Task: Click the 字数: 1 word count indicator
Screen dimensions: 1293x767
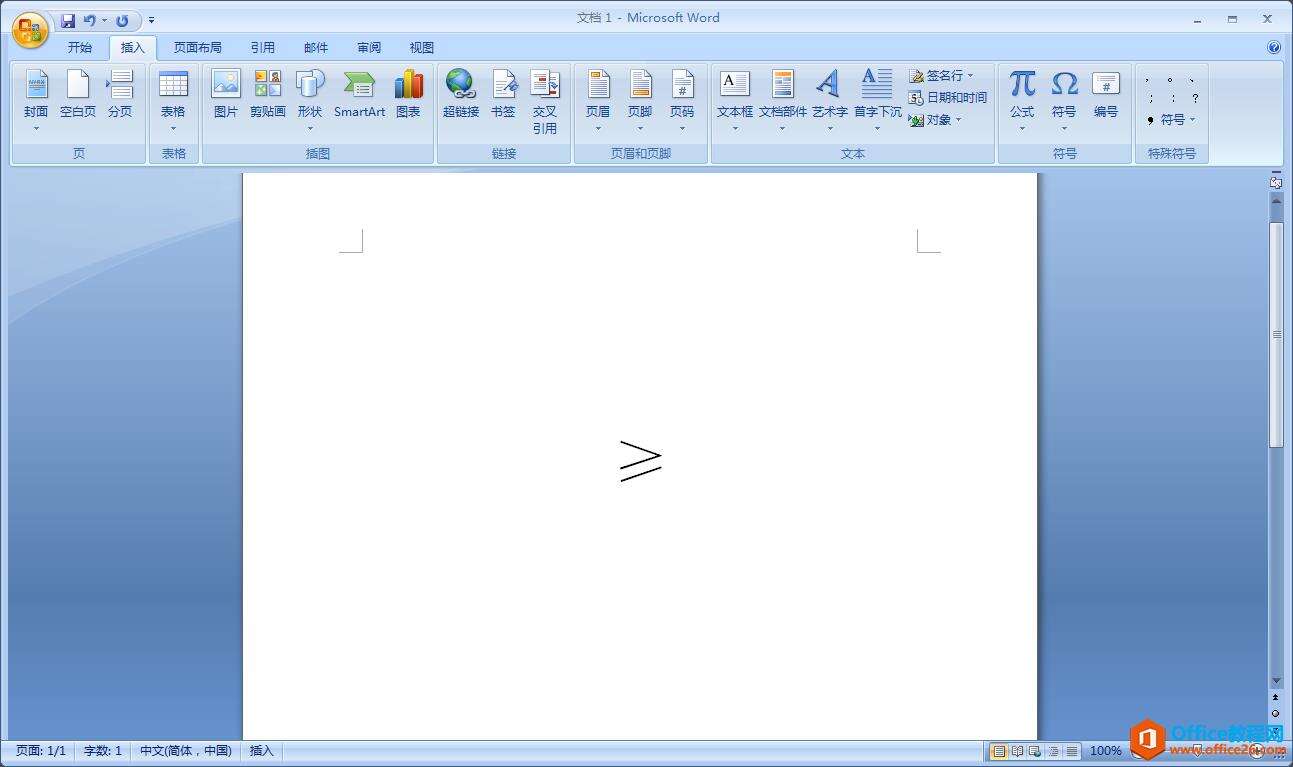Action: pos(103,751)
